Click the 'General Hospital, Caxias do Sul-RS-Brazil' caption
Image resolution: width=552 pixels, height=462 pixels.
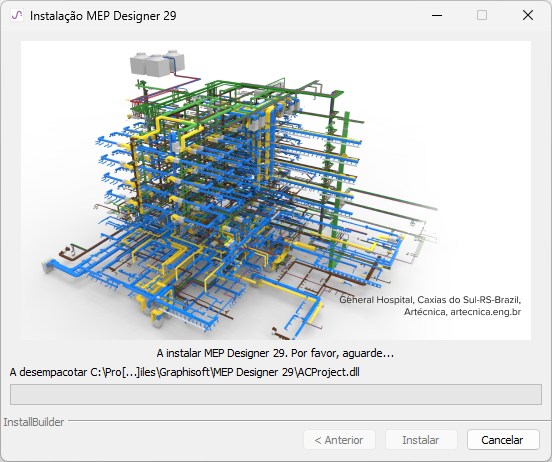point(430,300)
